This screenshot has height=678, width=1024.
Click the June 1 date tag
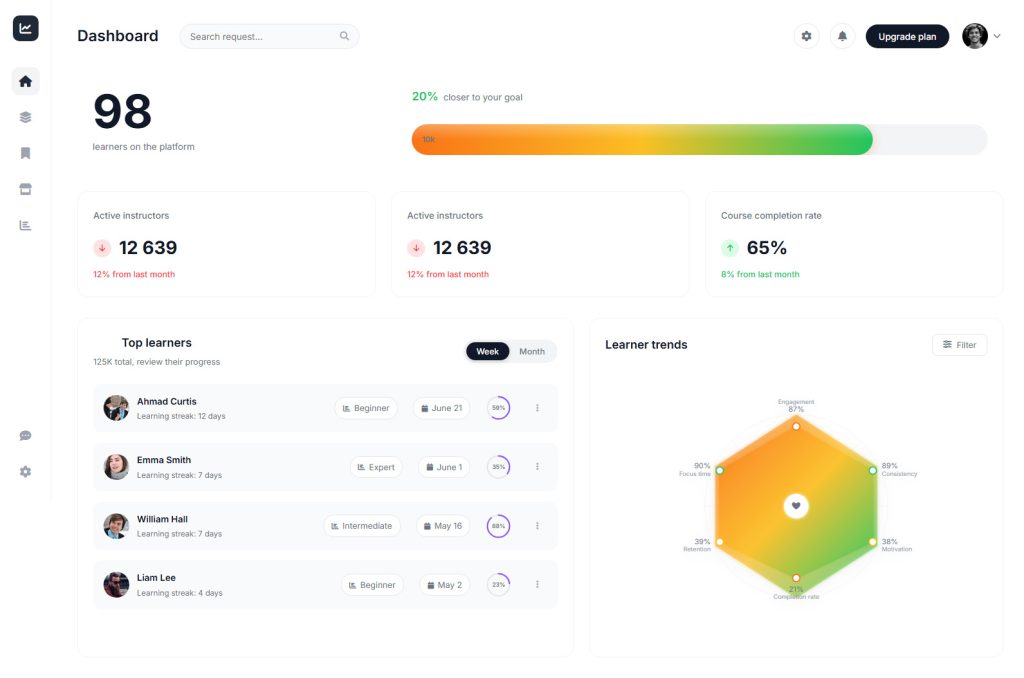pyautogui.click(x=444, y=467)
